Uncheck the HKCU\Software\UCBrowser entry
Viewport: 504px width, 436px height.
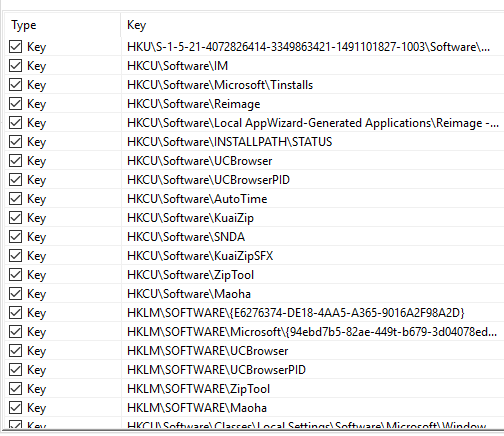click(16, 161)
